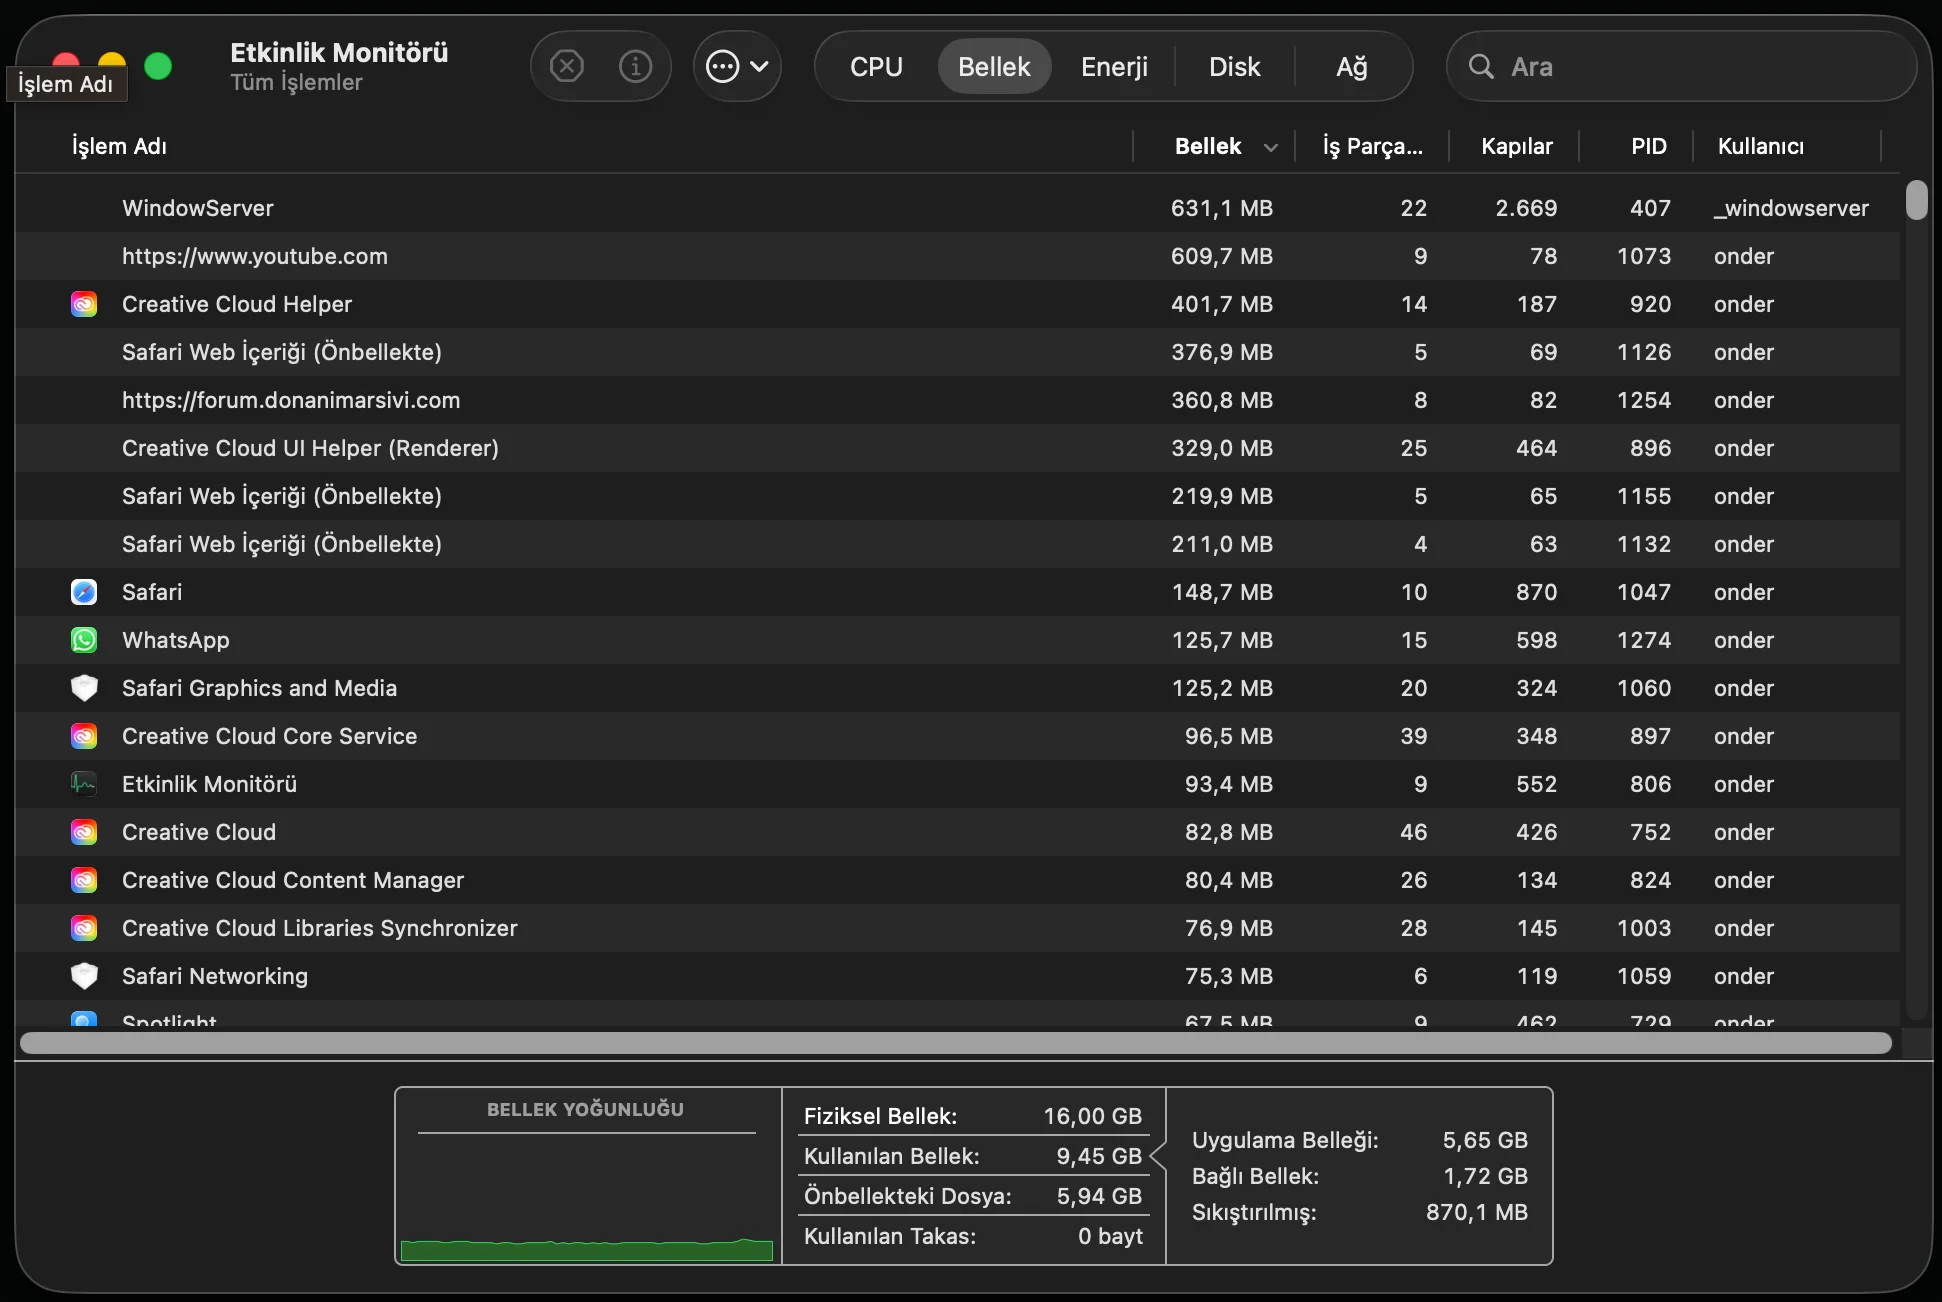Switch to the Enerji tab
Image resolution: width=1942 pixels, height=1302 pixels.
coord(1114,67)
